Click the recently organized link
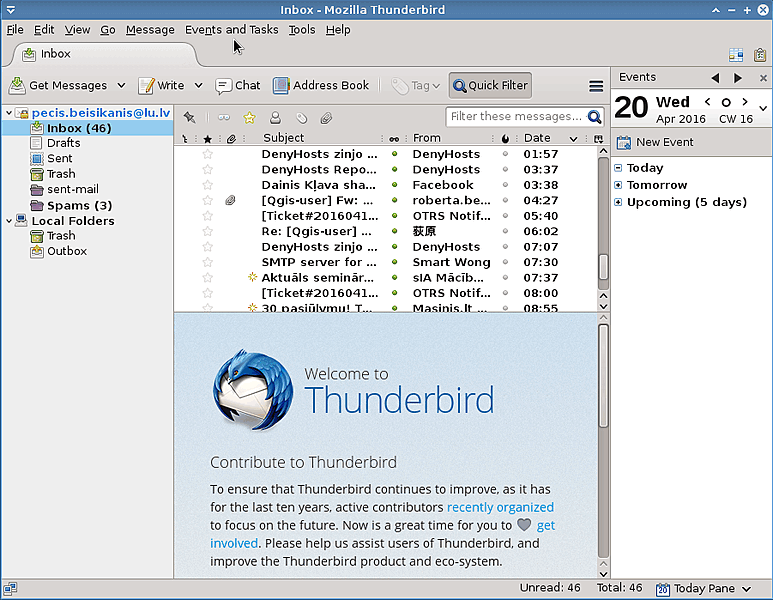 [x=500, y=507]
